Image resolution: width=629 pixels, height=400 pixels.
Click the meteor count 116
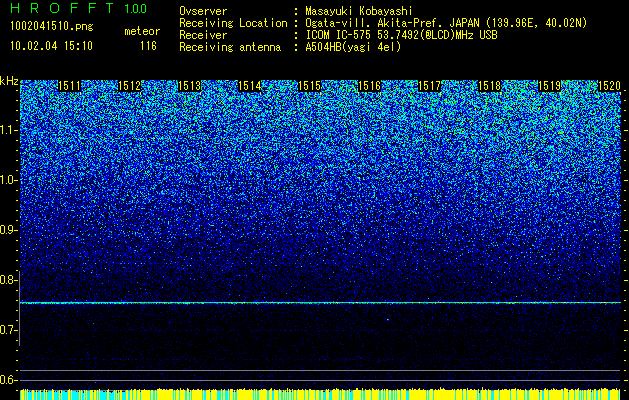coord(148,46)
